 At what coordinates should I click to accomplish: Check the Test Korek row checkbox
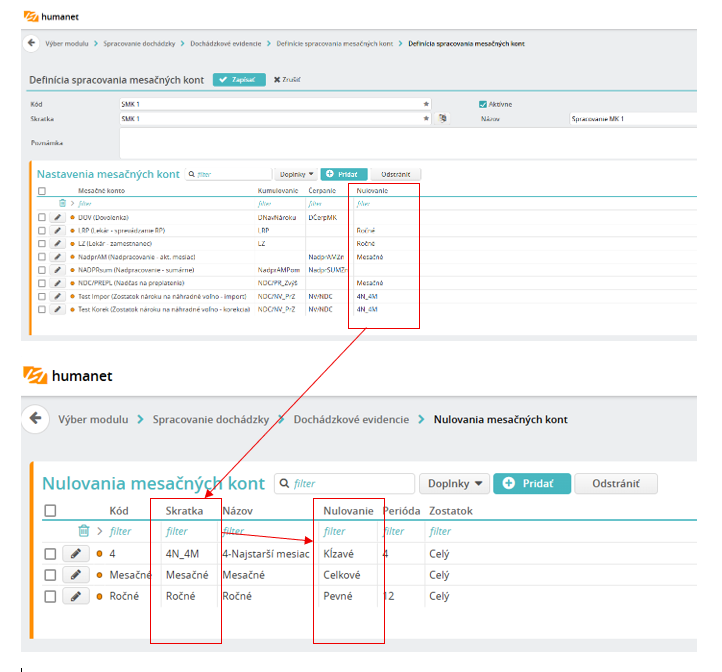[x=42, y=310]
